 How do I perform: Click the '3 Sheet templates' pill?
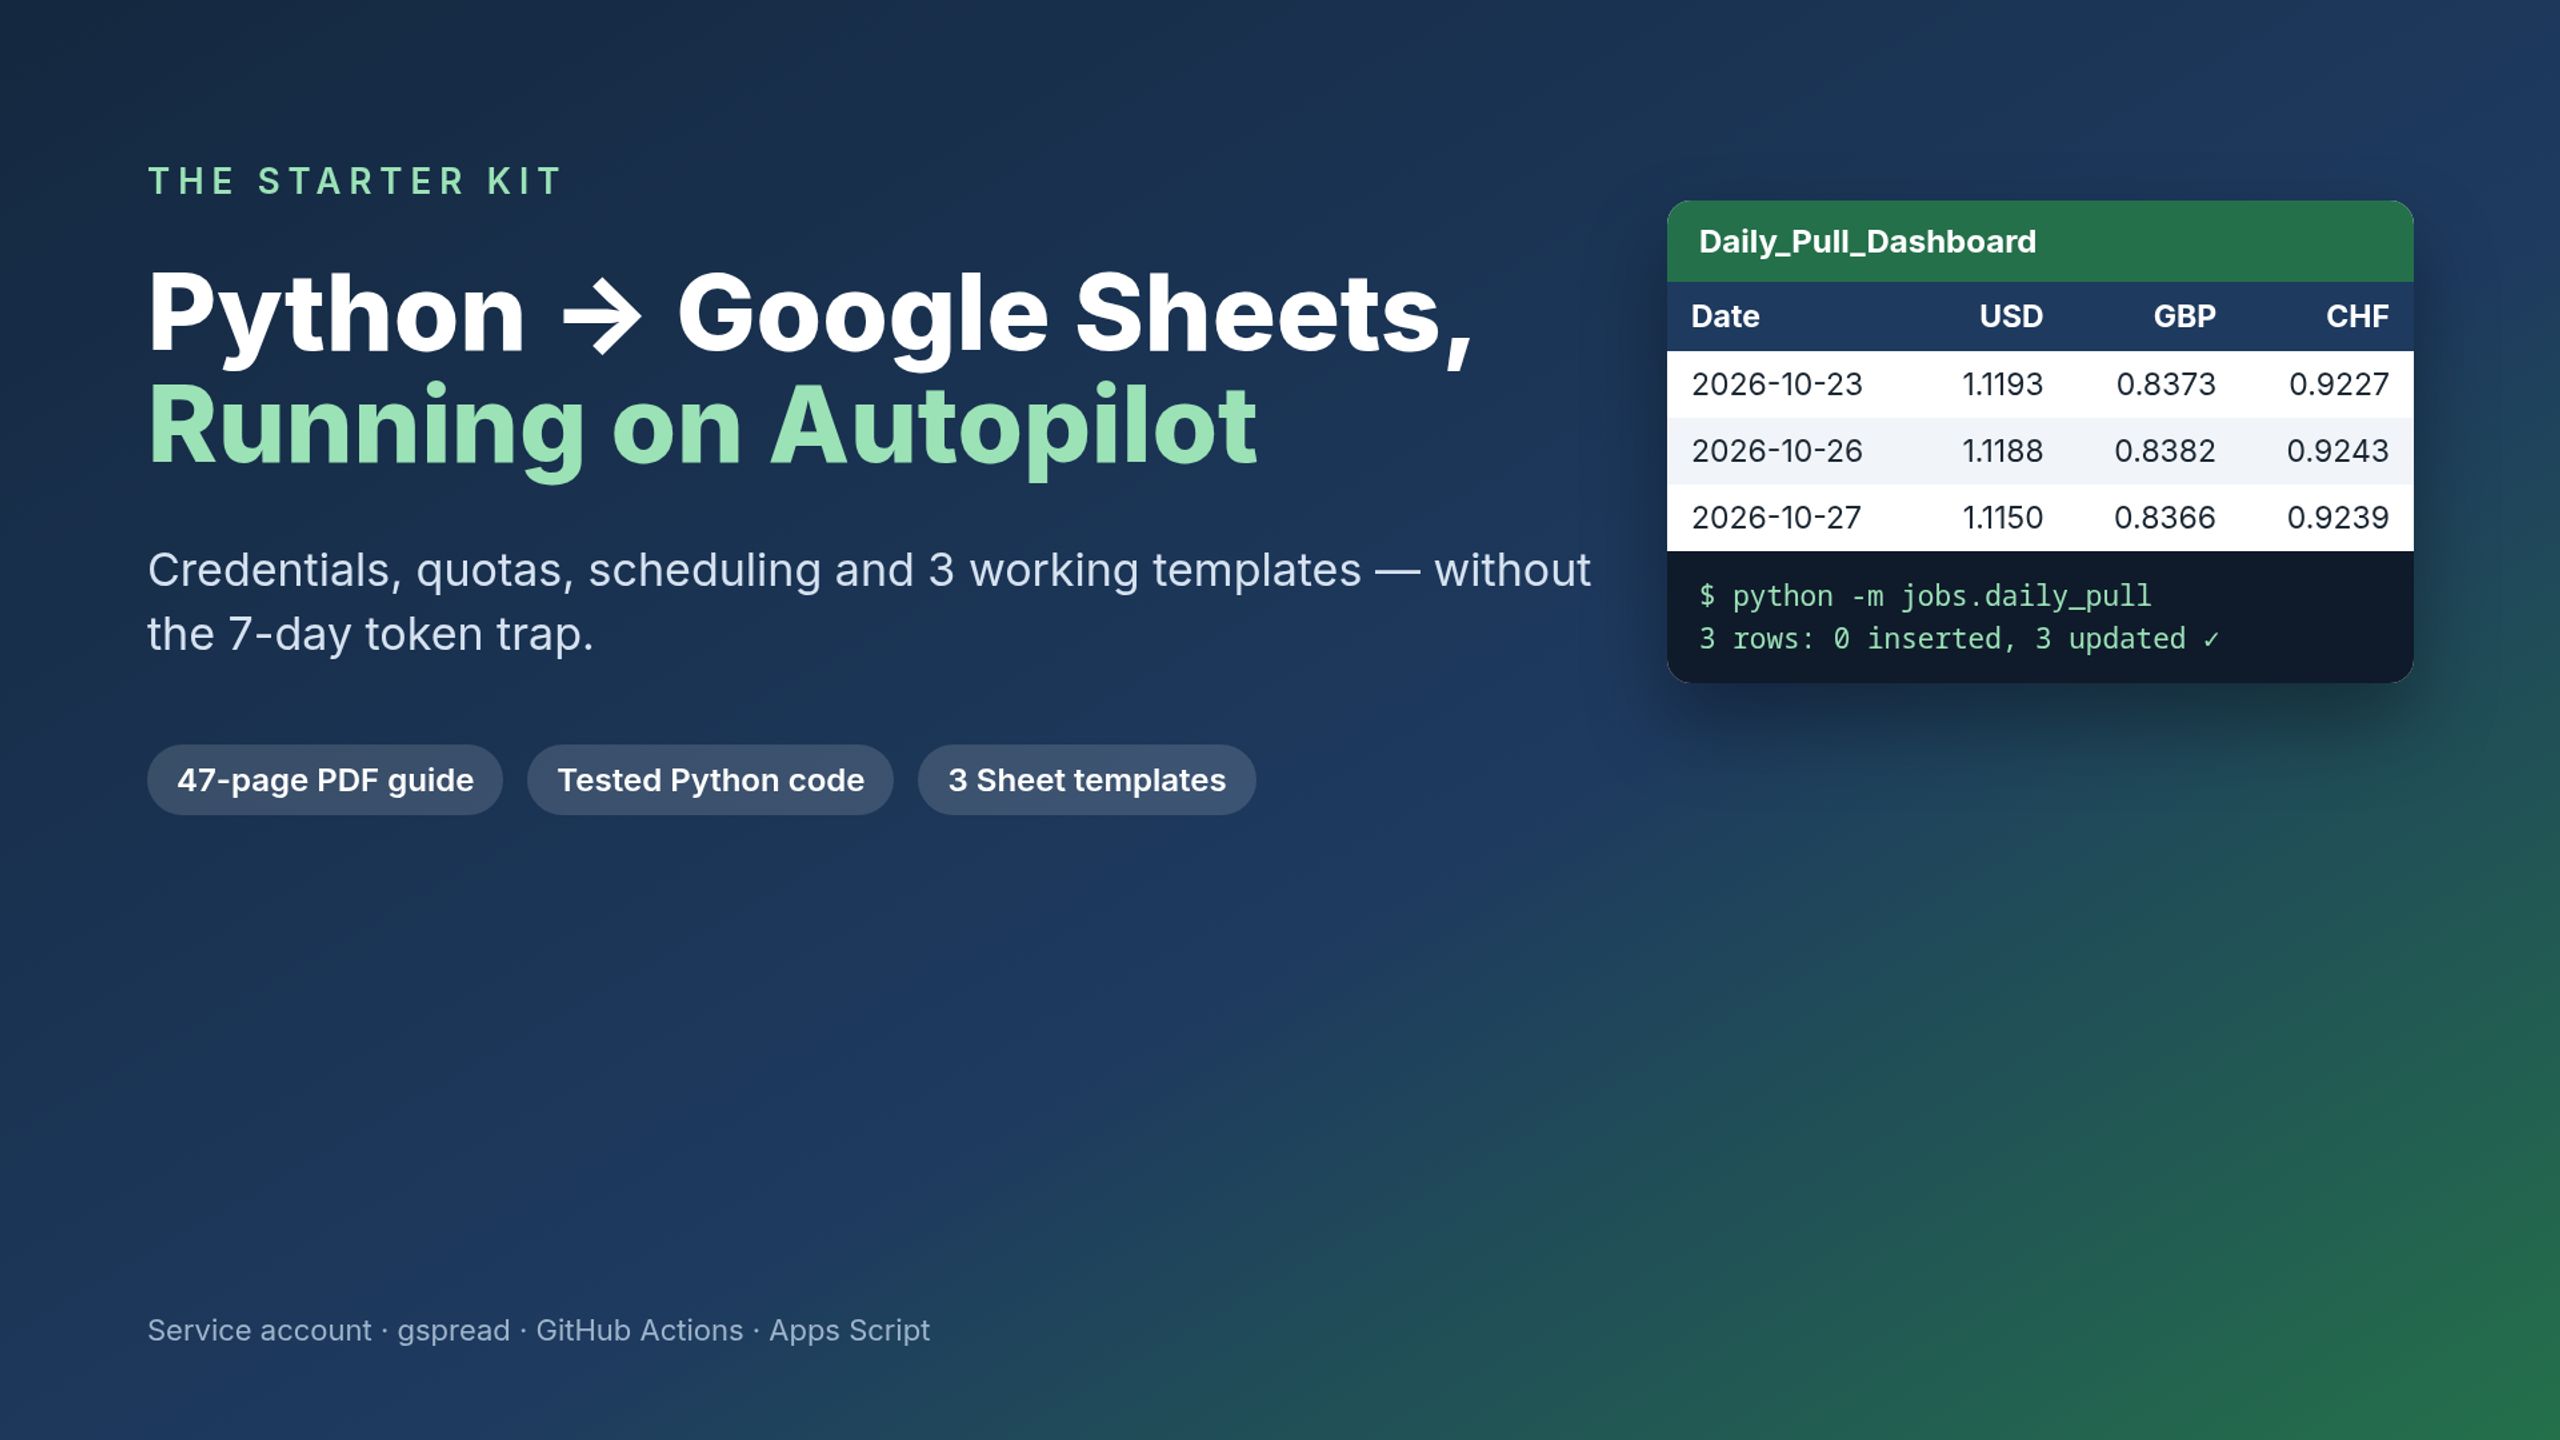click(1087, 780)
